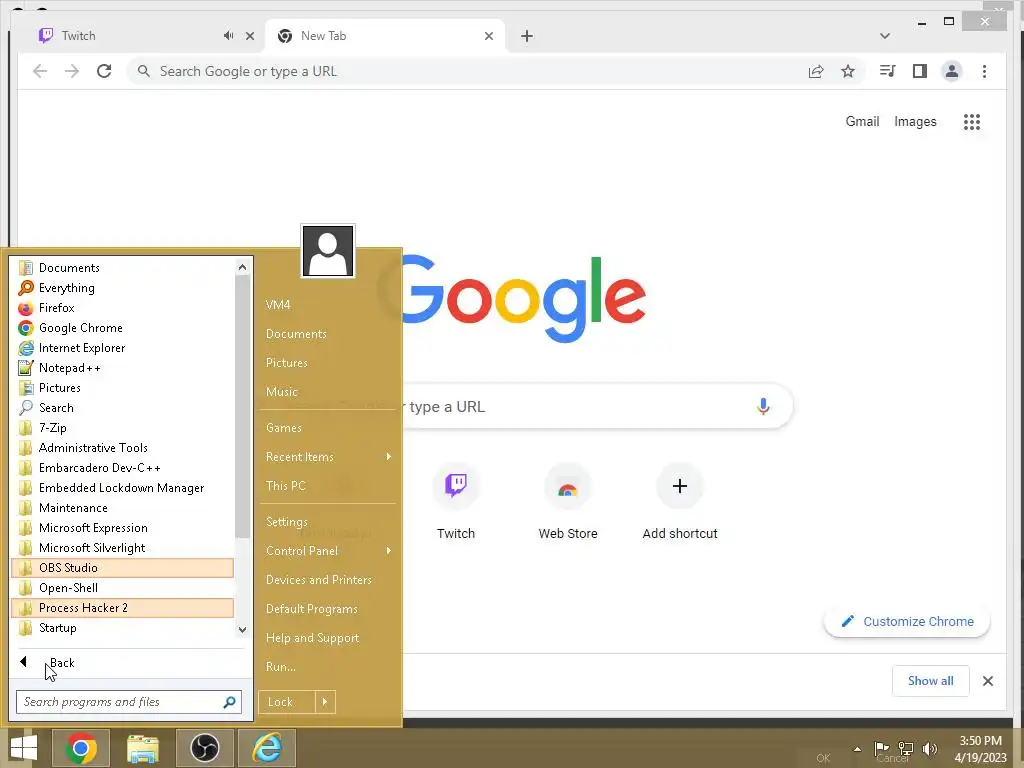Image resolution: width=1024 pixels, height=768 pixels.
Task: Mute the Twitch tab audio icon
Action: [228, 36]
